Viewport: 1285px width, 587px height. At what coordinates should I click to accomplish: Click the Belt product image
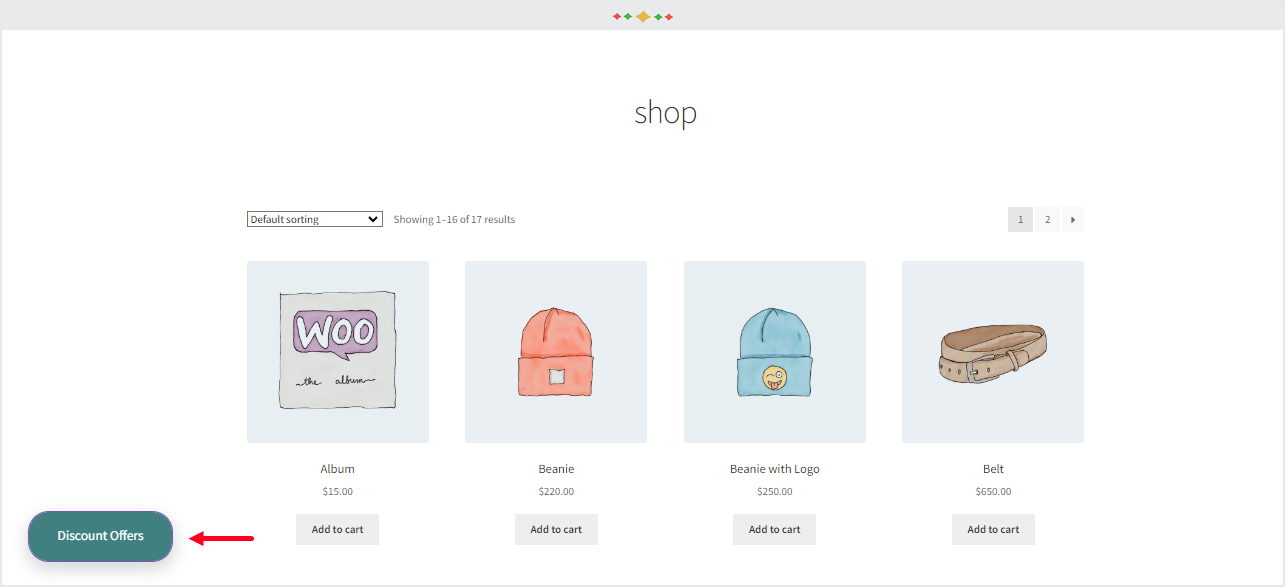[x=992, y=351]
